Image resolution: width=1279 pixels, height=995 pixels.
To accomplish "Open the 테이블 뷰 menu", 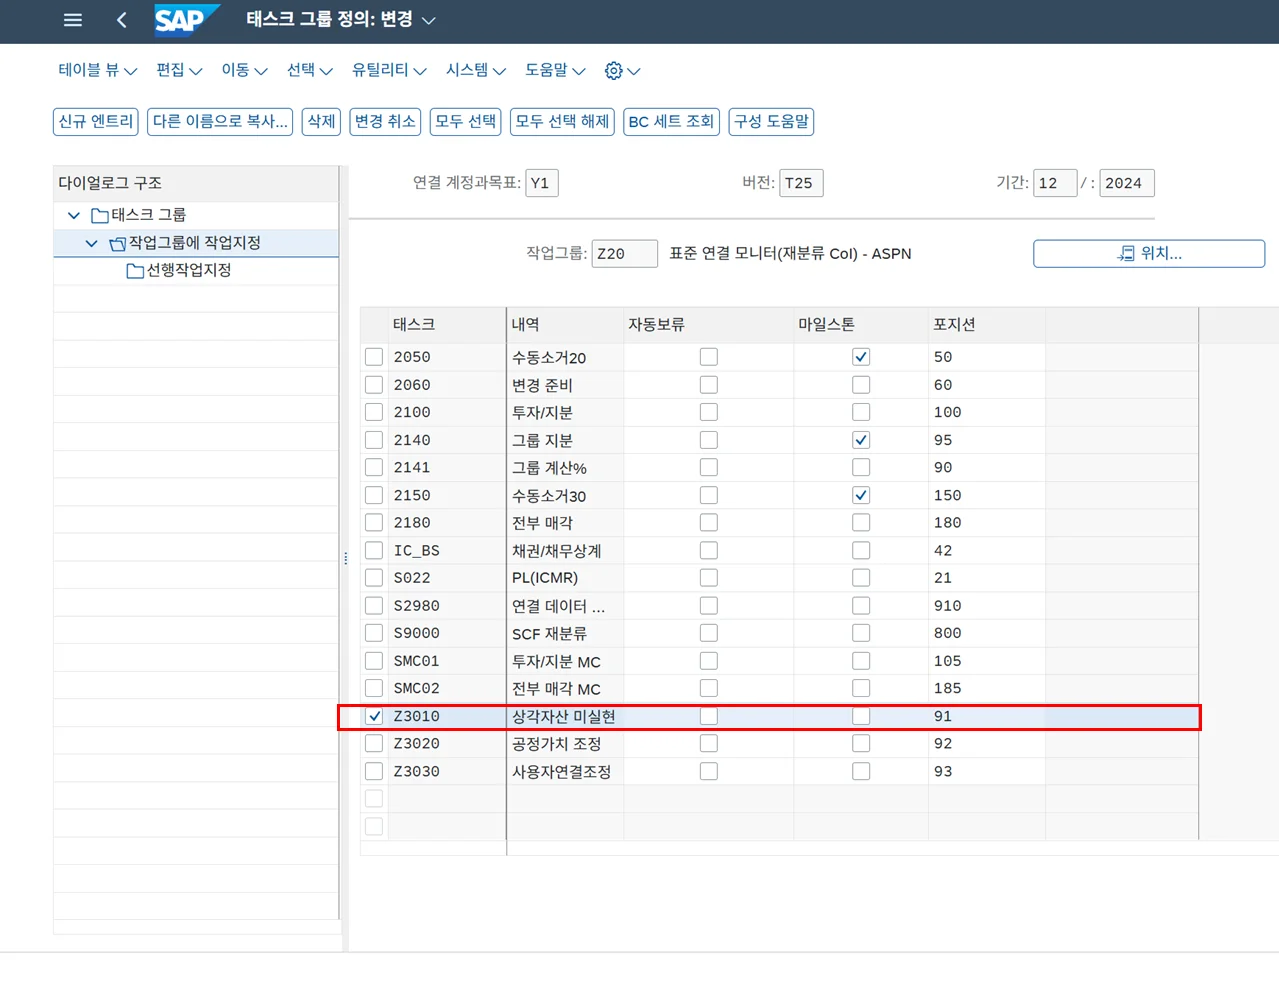I will (97, 70).
